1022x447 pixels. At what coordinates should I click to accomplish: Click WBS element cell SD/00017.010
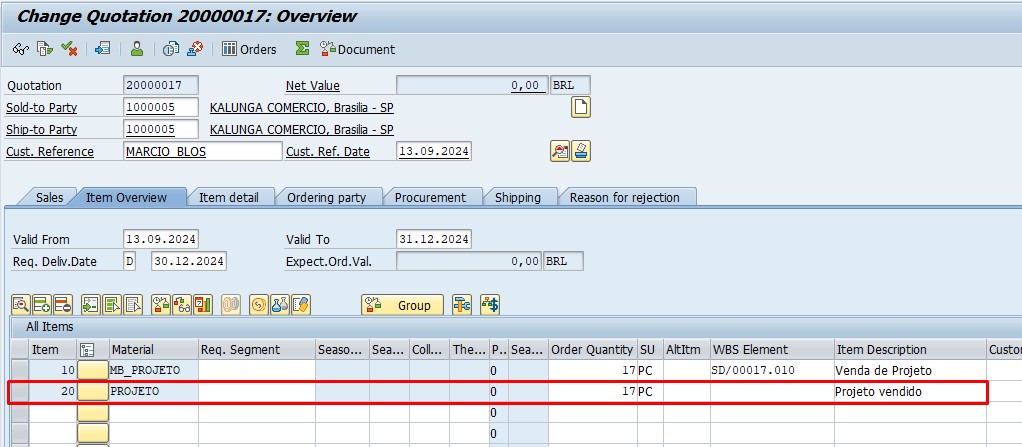(772, 370)
